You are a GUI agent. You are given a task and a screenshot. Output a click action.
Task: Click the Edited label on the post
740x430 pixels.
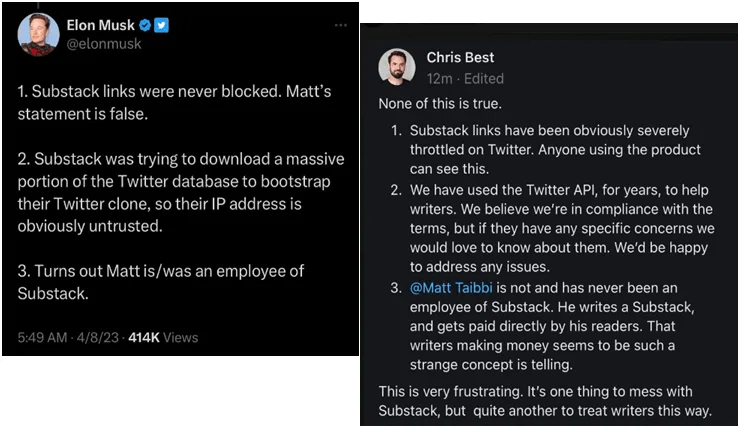[484, 78]
